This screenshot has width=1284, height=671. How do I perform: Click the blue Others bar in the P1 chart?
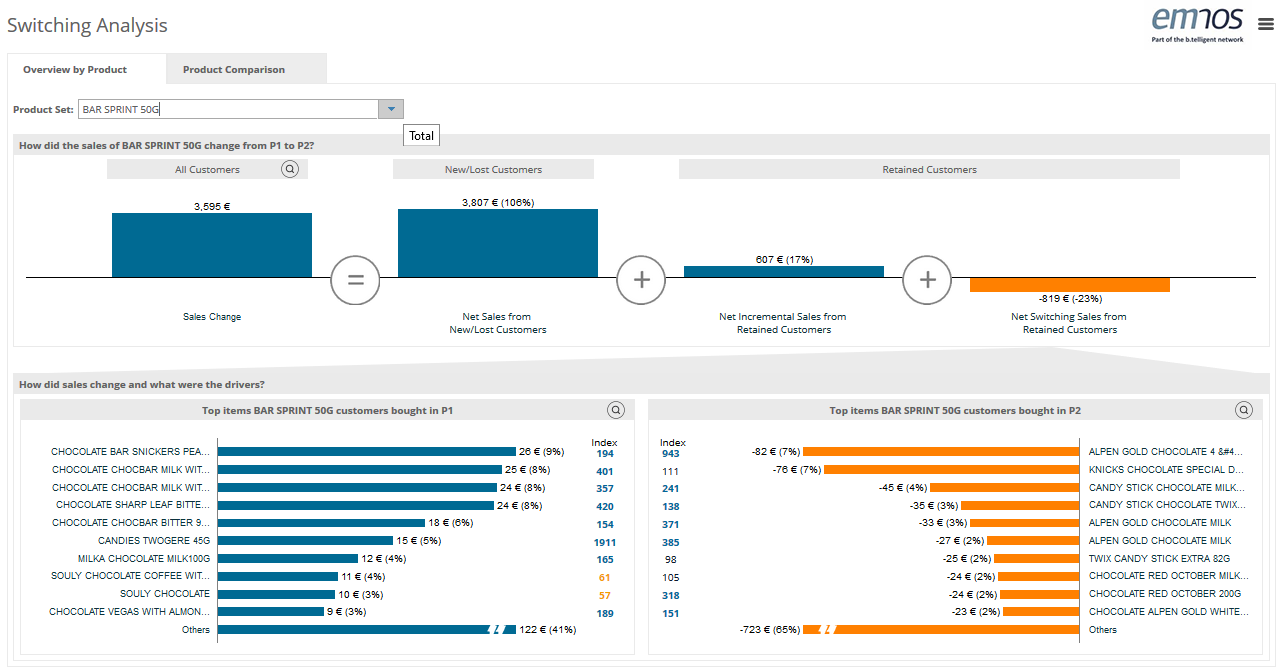[367, 630]
